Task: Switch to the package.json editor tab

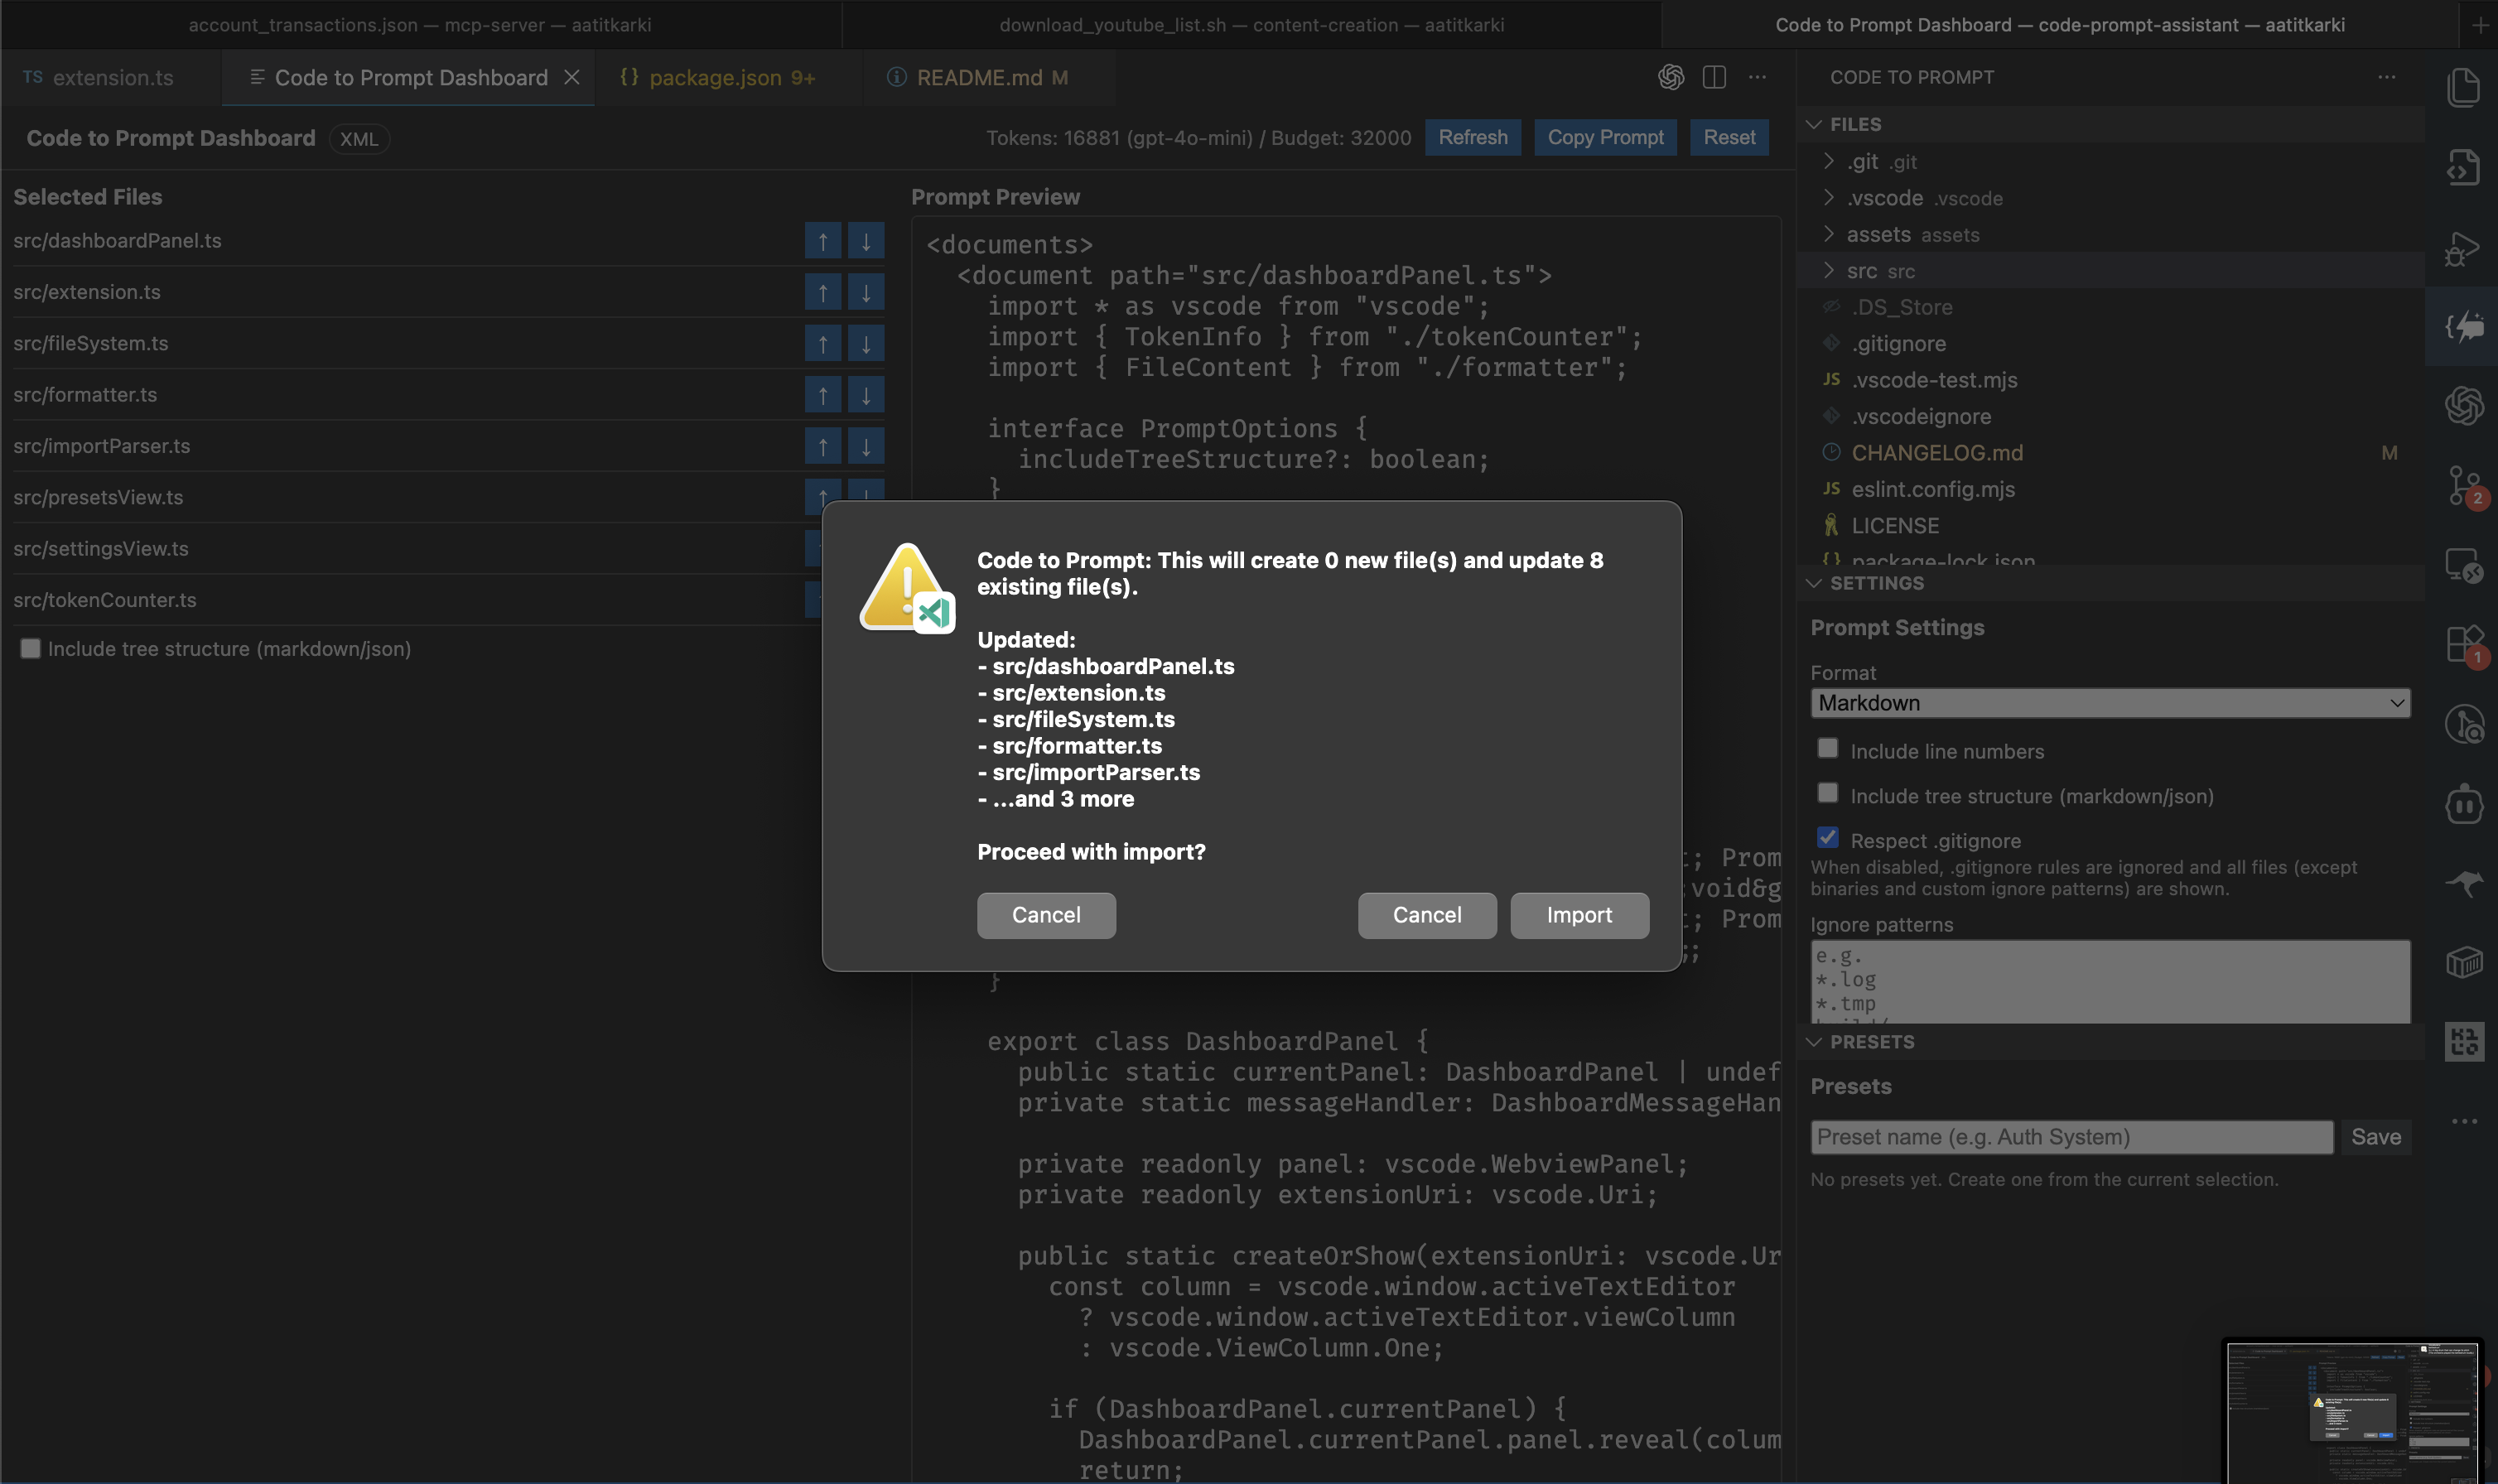Action: (x=716, y=77)
